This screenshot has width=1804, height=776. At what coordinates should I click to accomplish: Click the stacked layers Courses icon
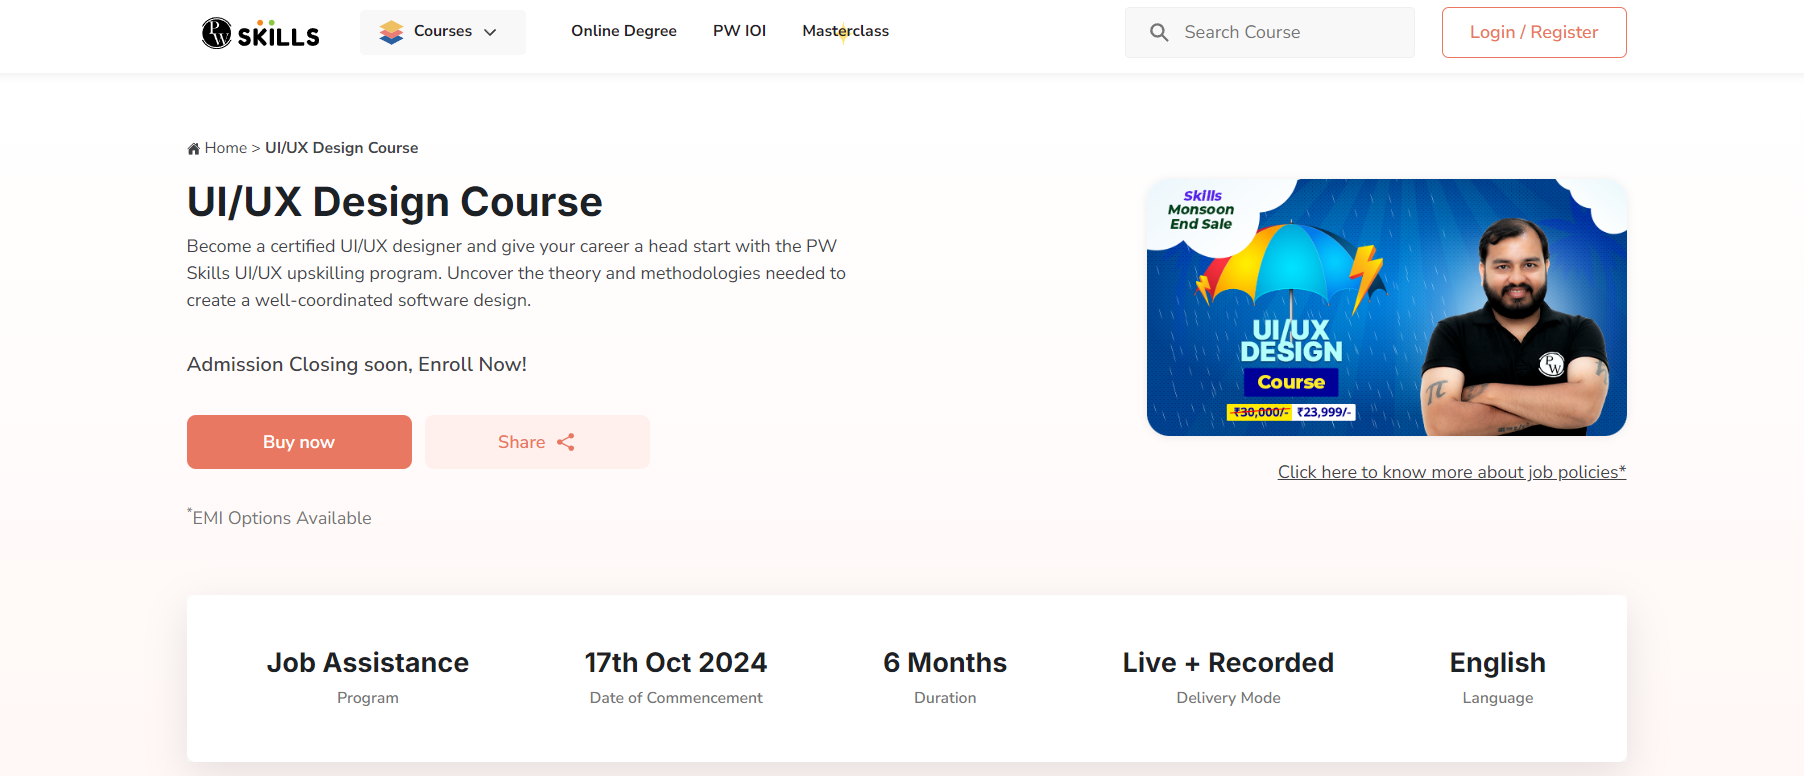coord(391,32)
